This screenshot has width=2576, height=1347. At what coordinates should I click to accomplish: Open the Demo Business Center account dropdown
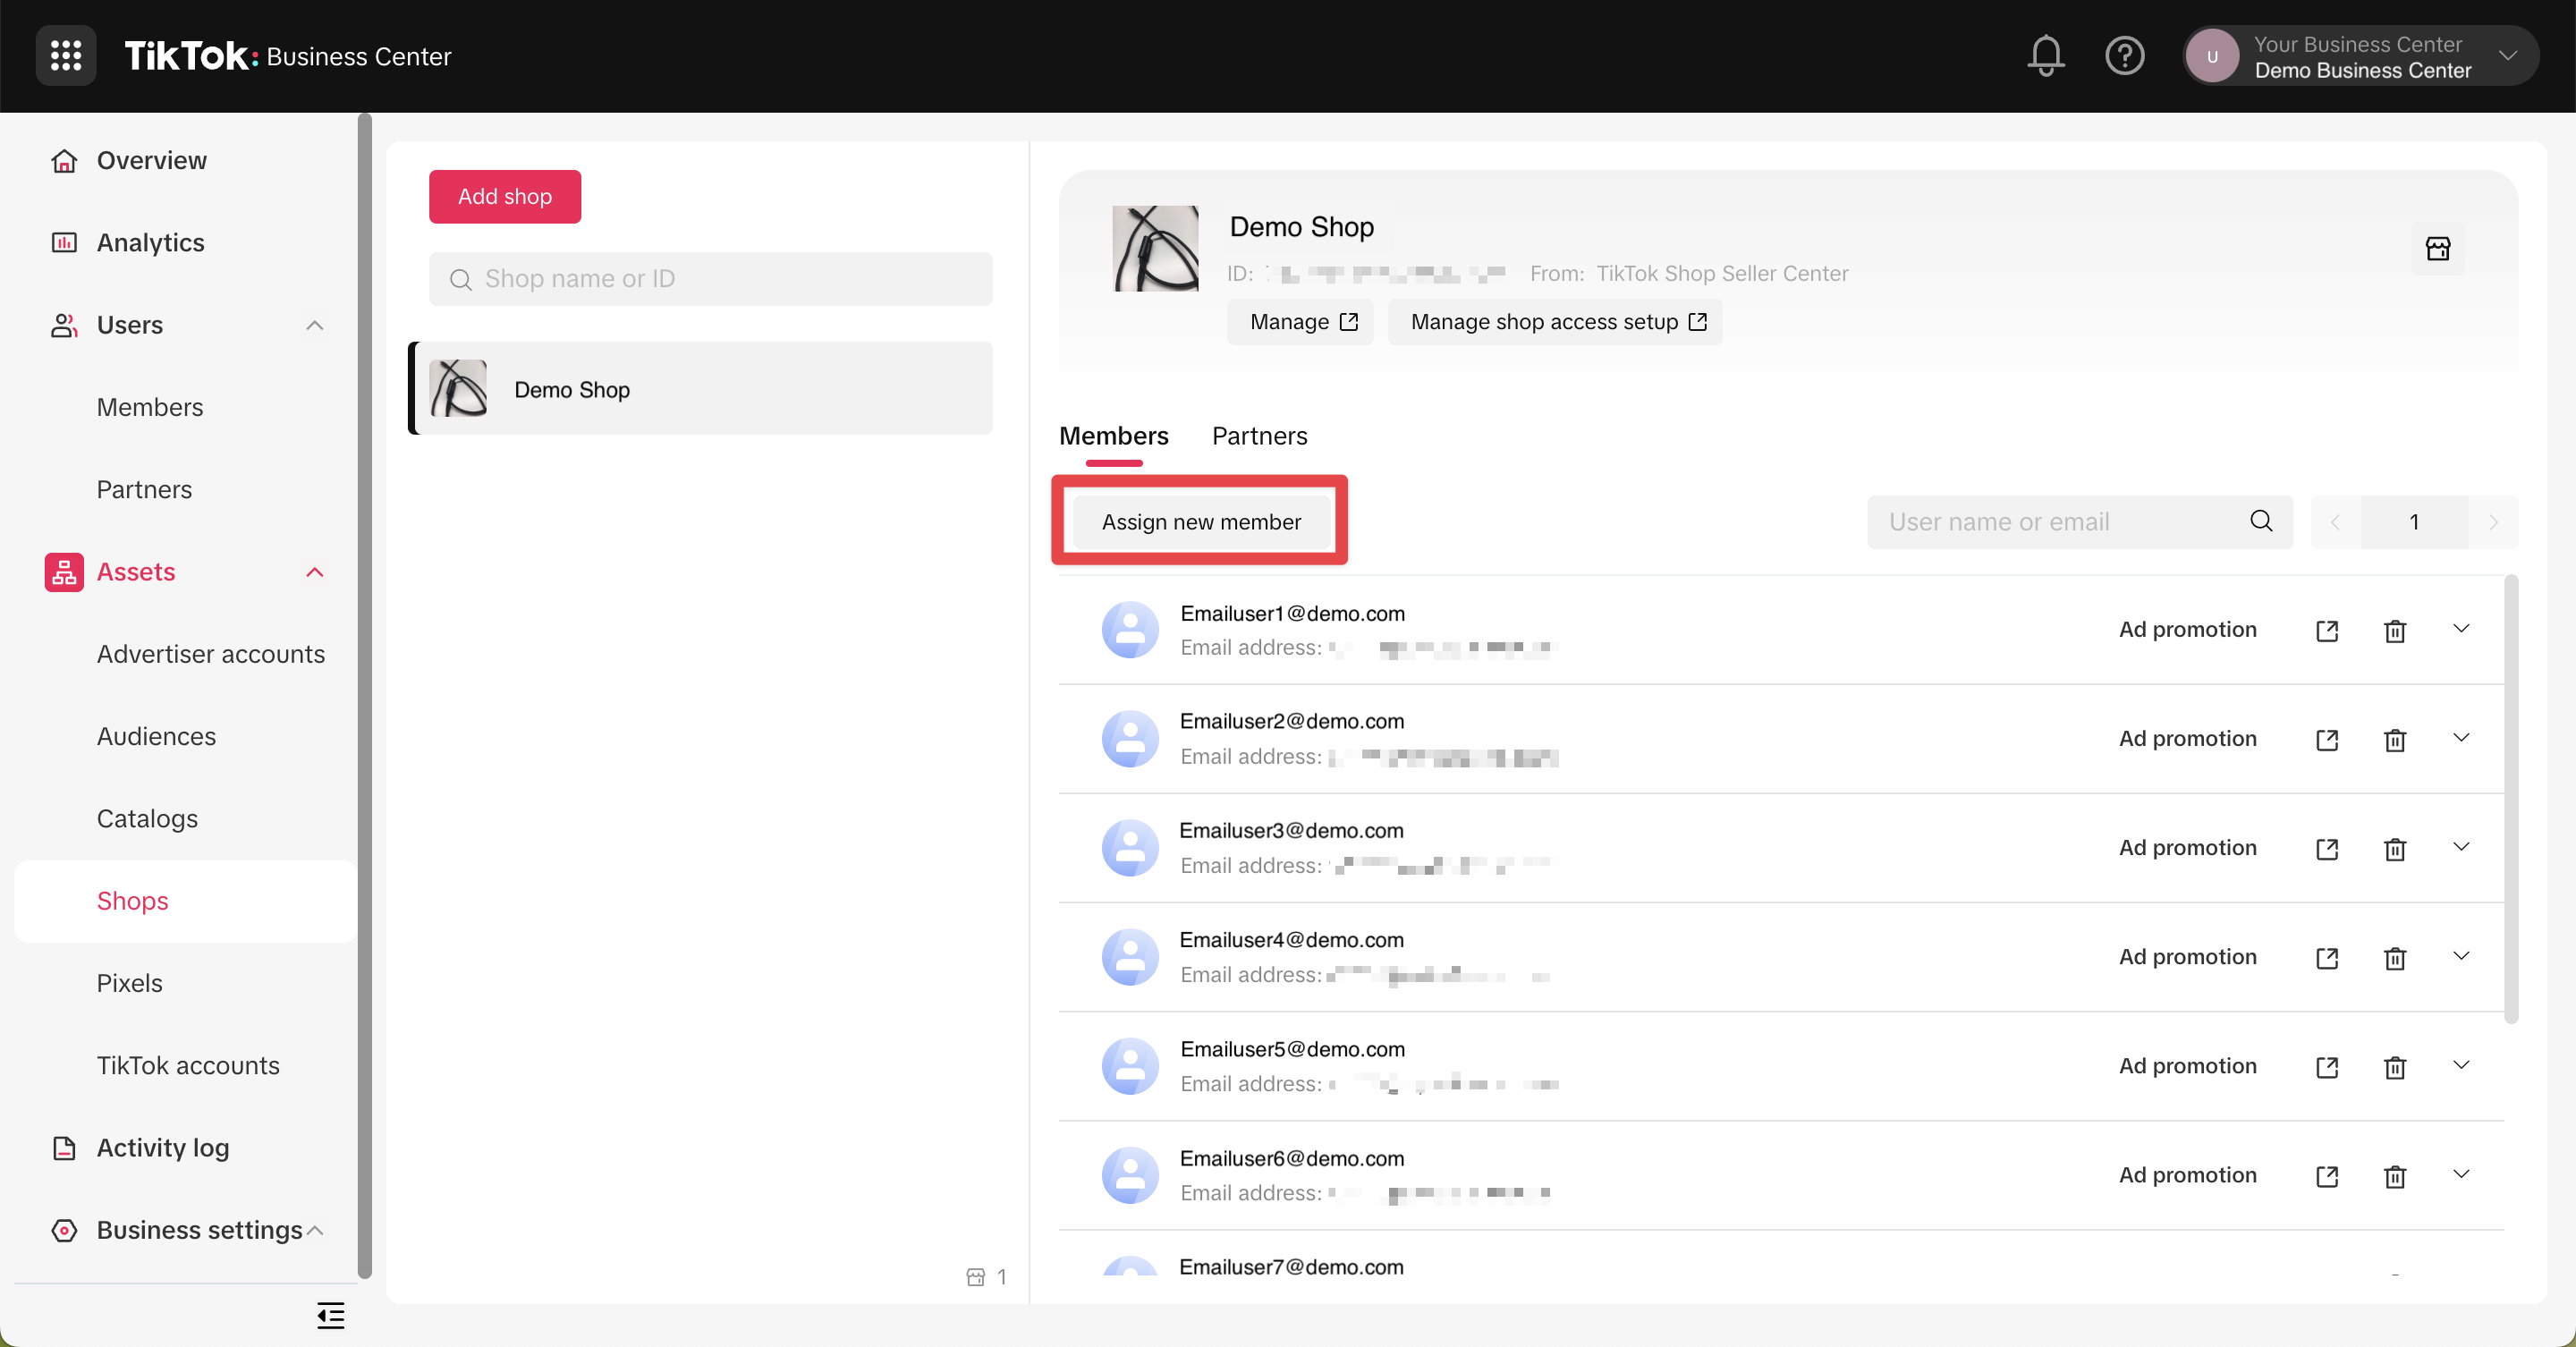pyautogui.click(x=2507, y=56)
